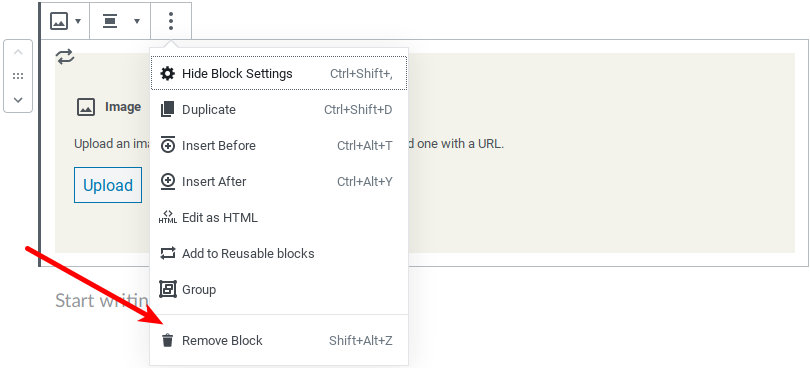The height and width of the screenshot is (368, 810).
Task: Select the Group option
Action: tap(279, 289)
